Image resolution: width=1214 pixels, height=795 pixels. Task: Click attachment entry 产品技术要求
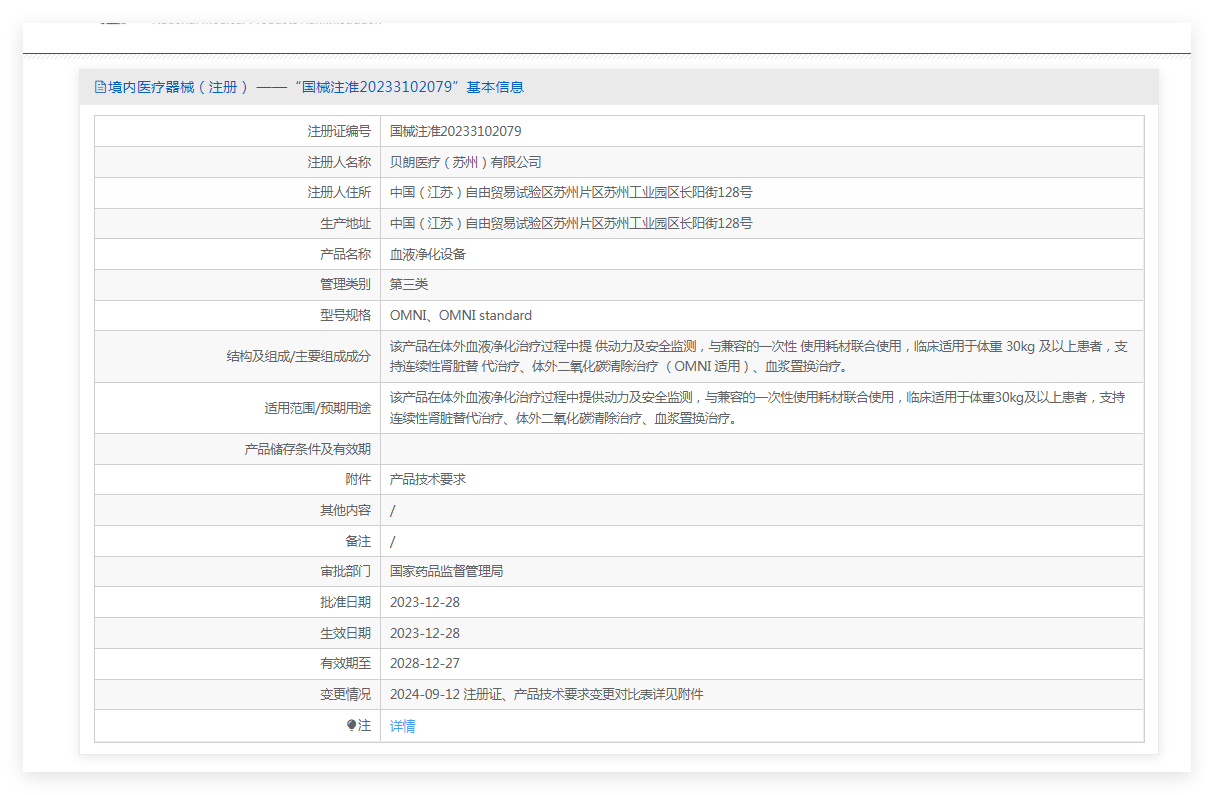coord(428,479)
